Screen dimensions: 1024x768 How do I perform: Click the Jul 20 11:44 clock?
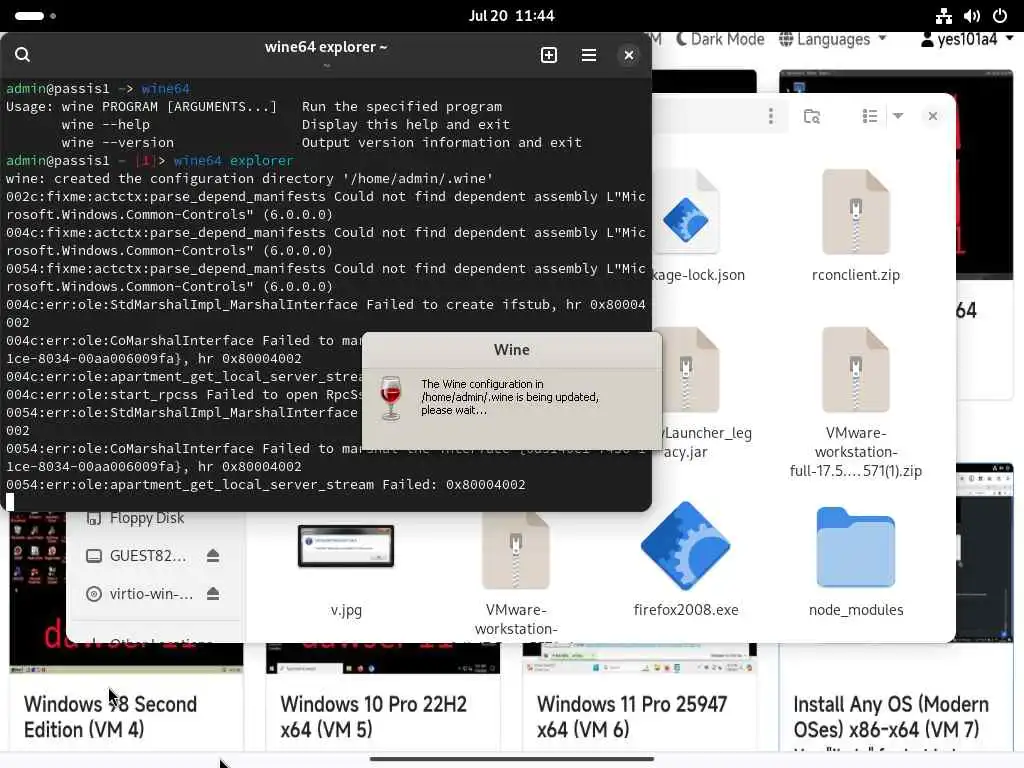[511, 16]
